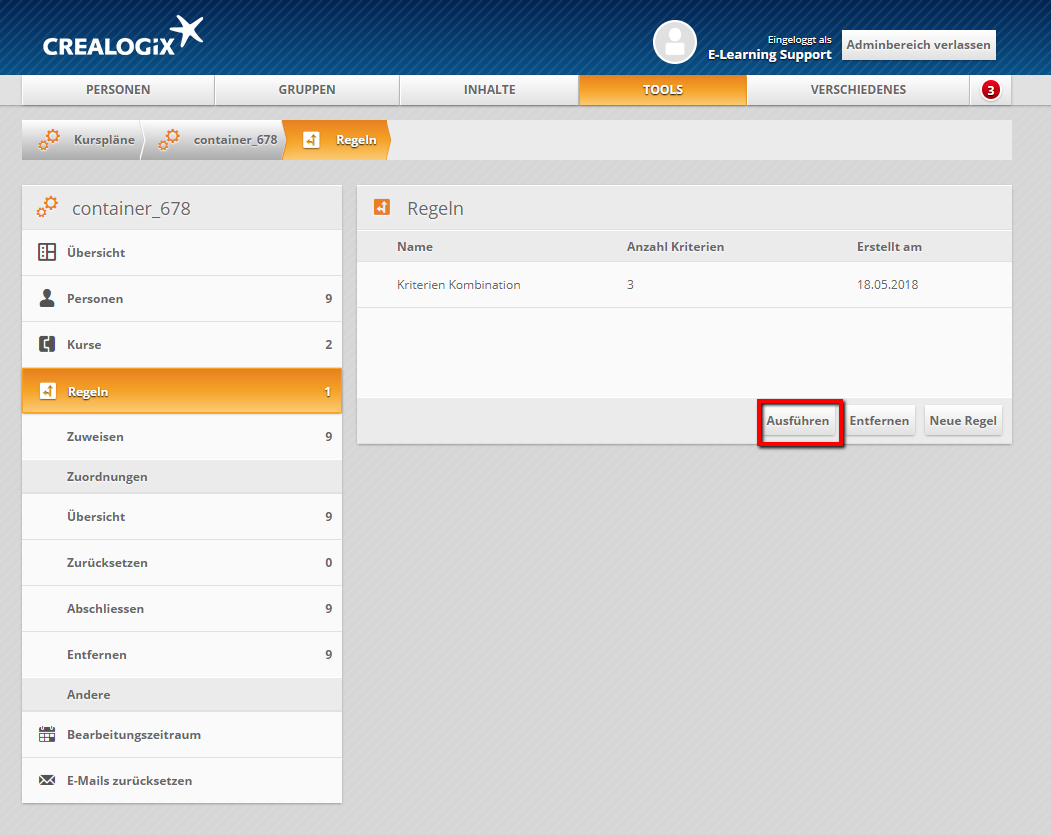This screenshot has height=835, width=1051.
Task: Open Zuweisen in the sidebar
Action: tap(95, 437)
